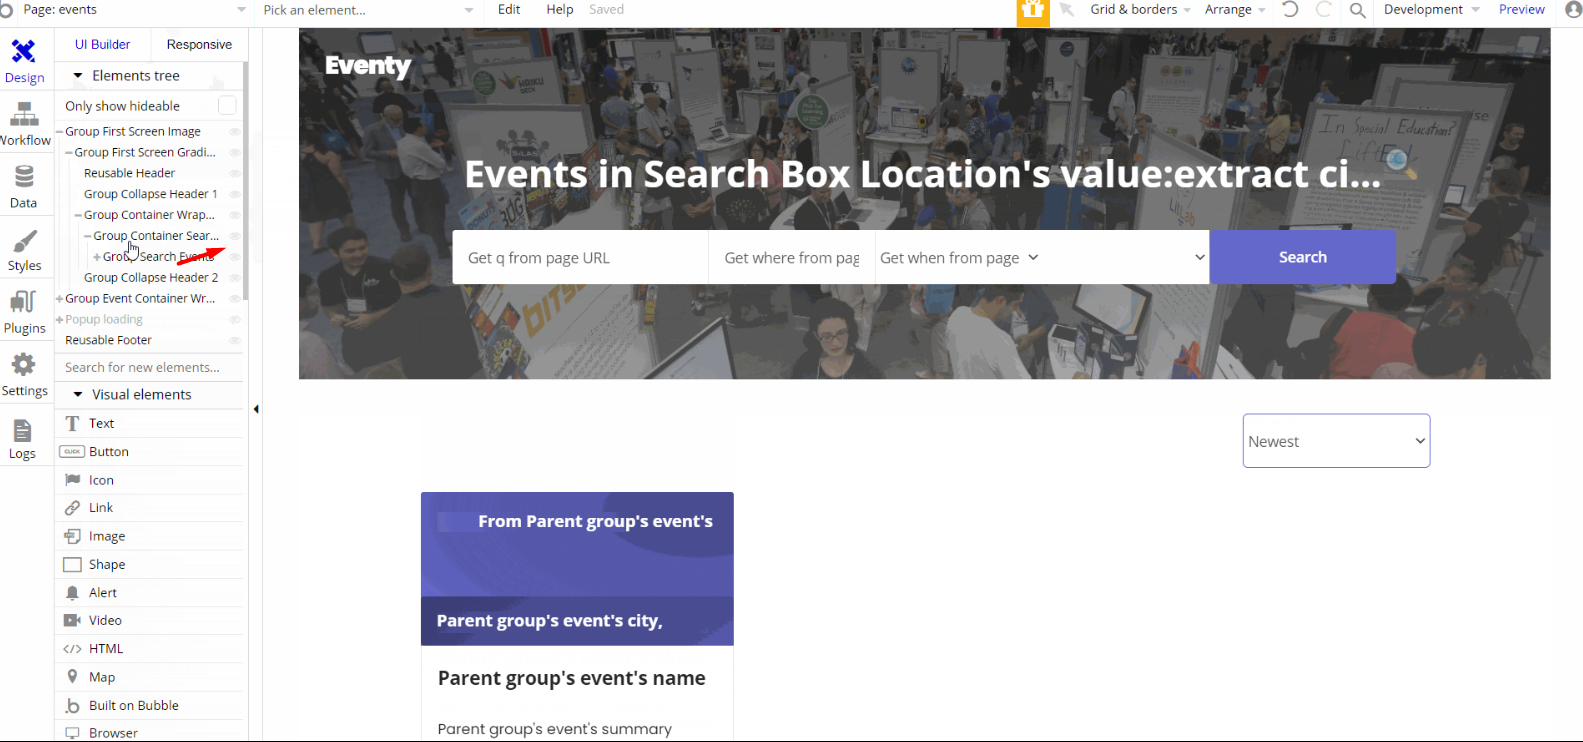
Task: Hide the Reusable Header element
Action: (235, 174)
